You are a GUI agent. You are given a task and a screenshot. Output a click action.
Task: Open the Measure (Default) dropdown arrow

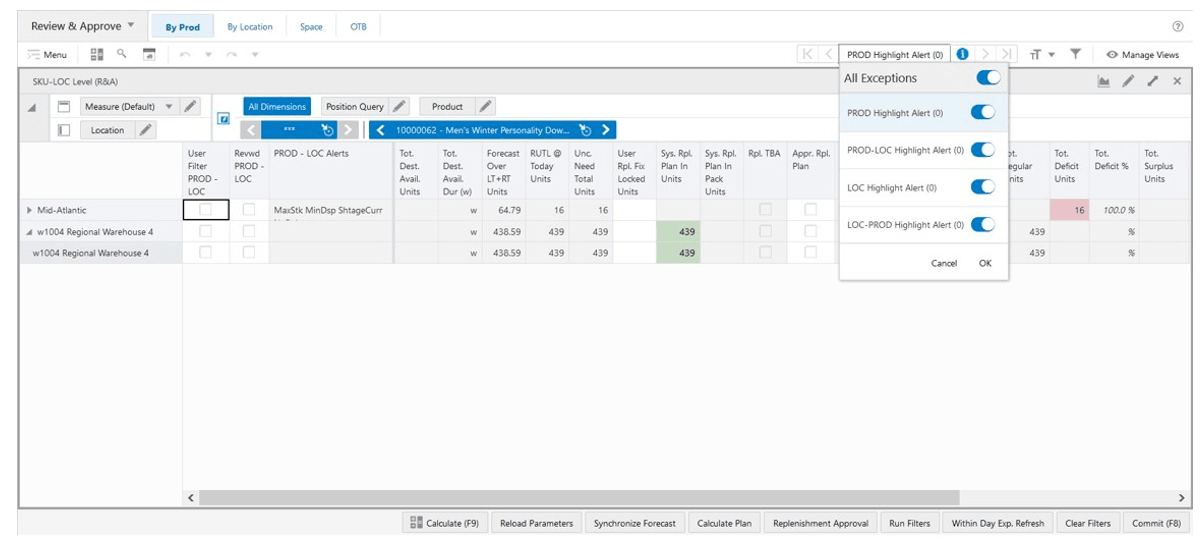click(x=168, y=106)
